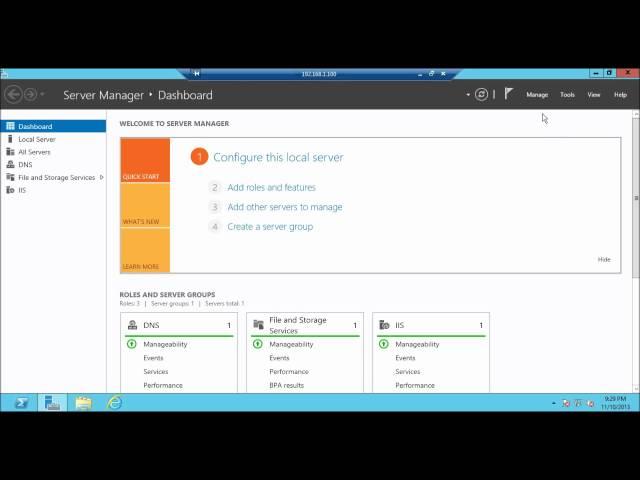Click Server Manager taskbar icon

(52, 403)
